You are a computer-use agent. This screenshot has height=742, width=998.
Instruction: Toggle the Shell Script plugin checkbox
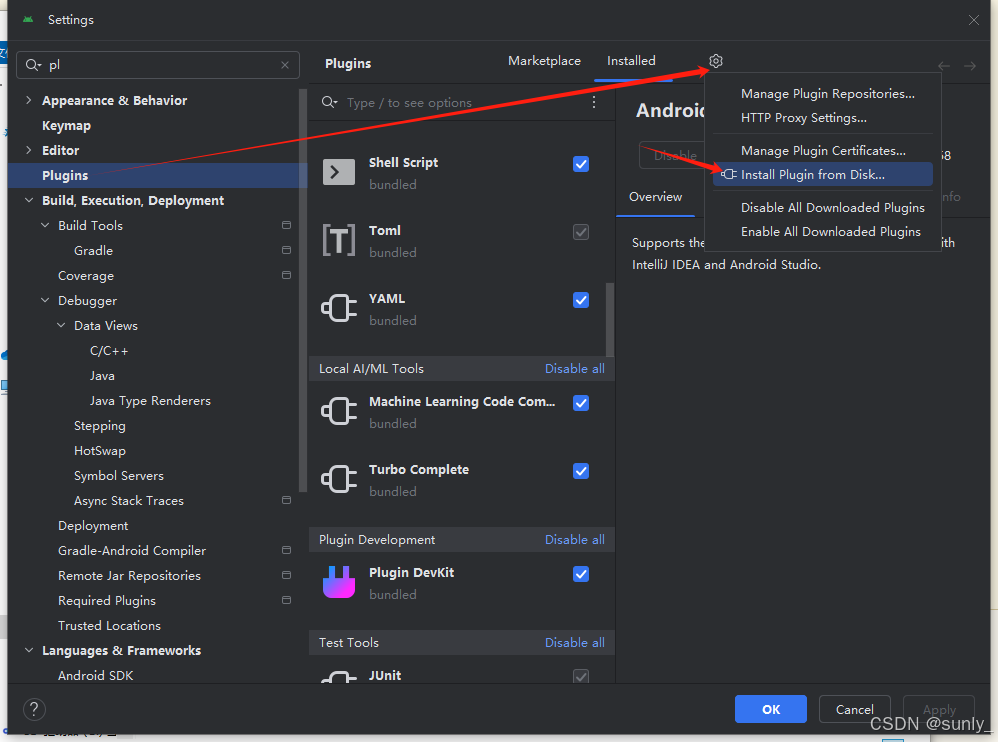(581, 164)
